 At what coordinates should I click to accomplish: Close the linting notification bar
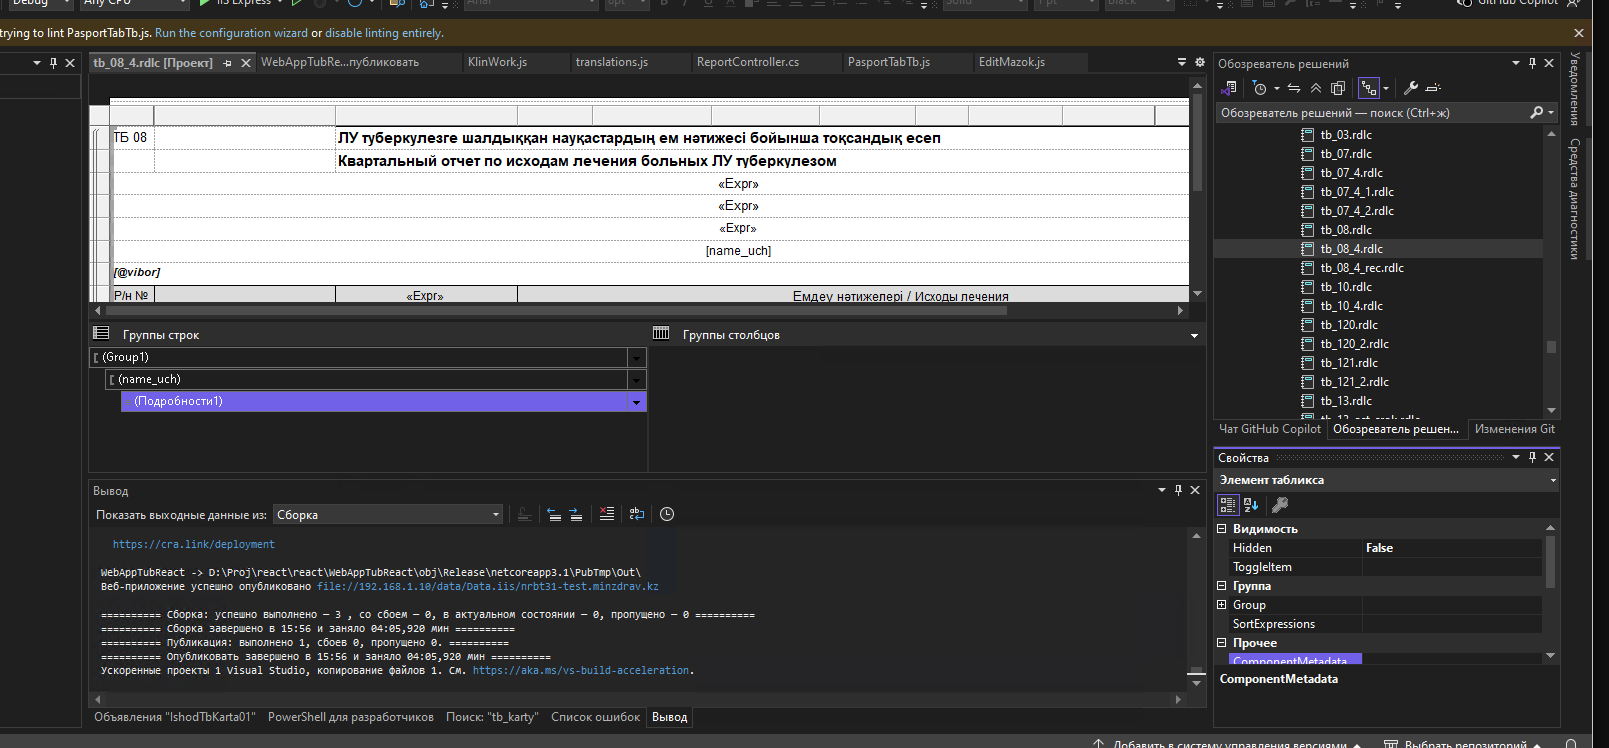coord(1579,33)
